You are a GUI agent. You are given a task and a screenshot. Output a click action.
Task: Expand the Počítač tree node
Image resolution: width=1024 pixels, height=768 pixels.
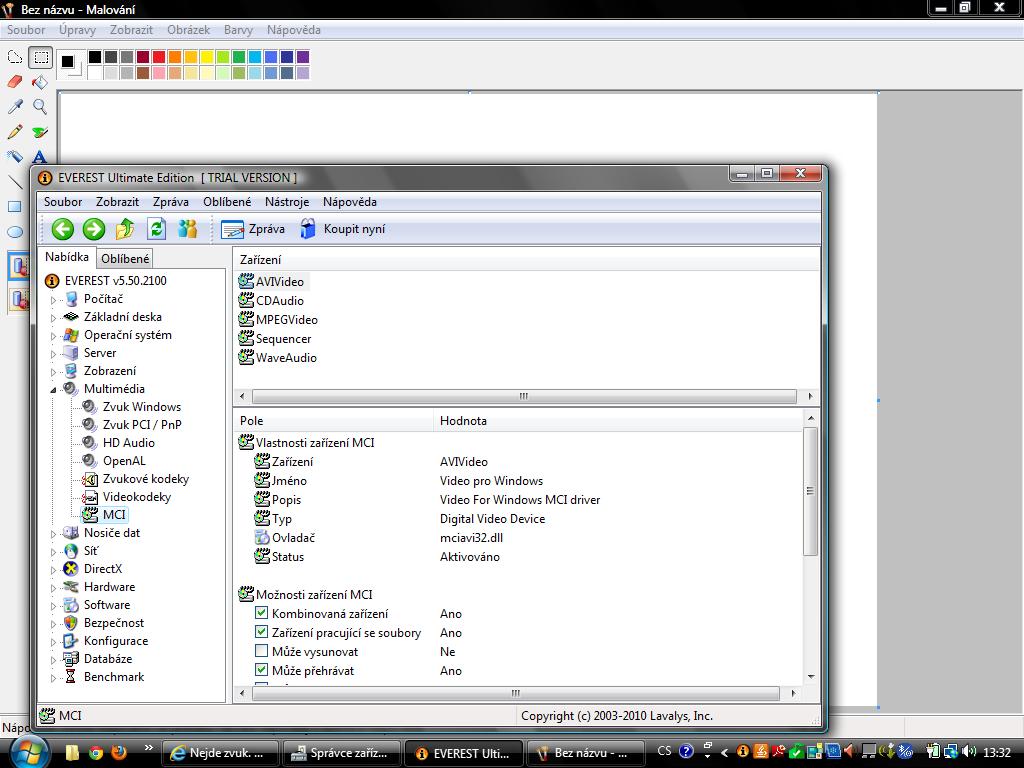point(54,300)
